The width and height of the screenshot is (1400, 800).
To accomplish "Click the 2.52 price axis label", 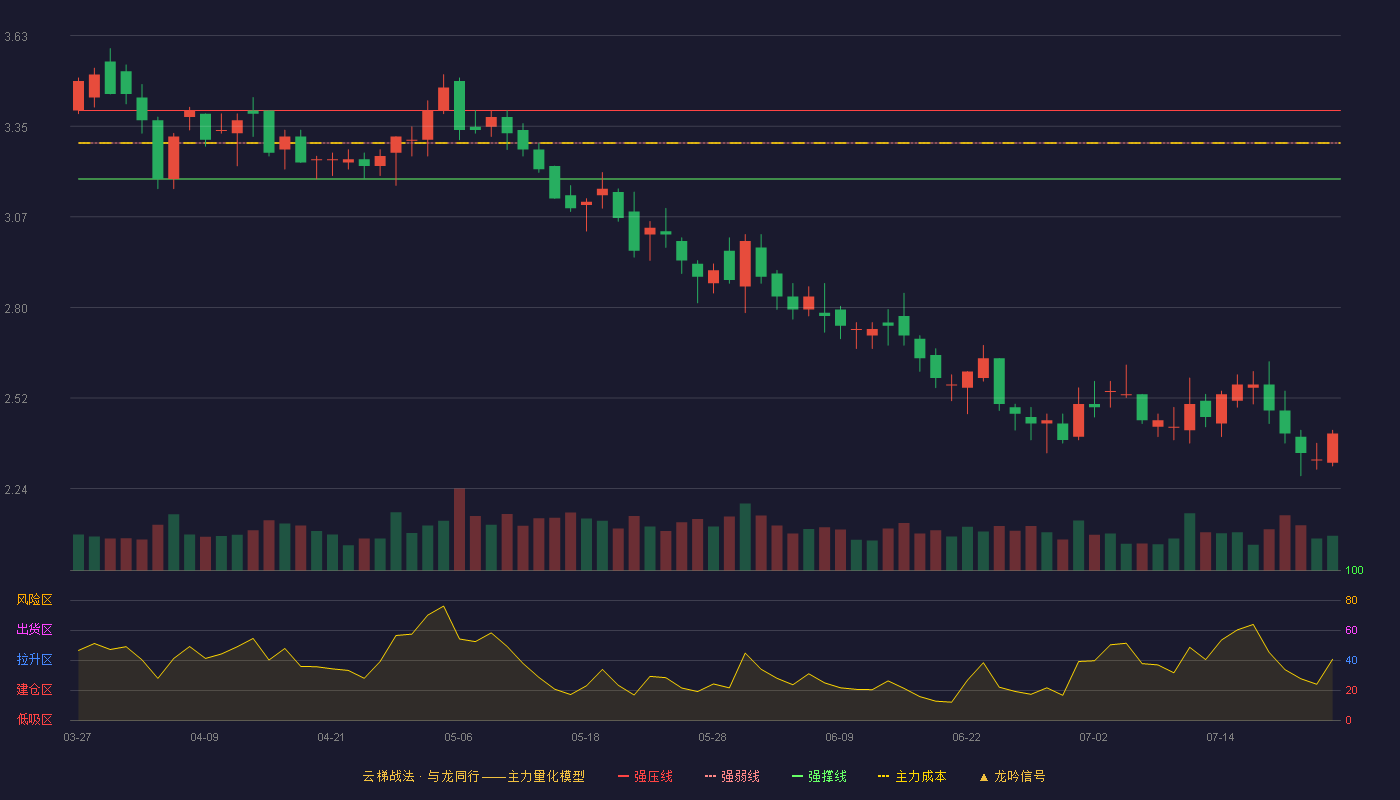I will [x=16, y=399].
